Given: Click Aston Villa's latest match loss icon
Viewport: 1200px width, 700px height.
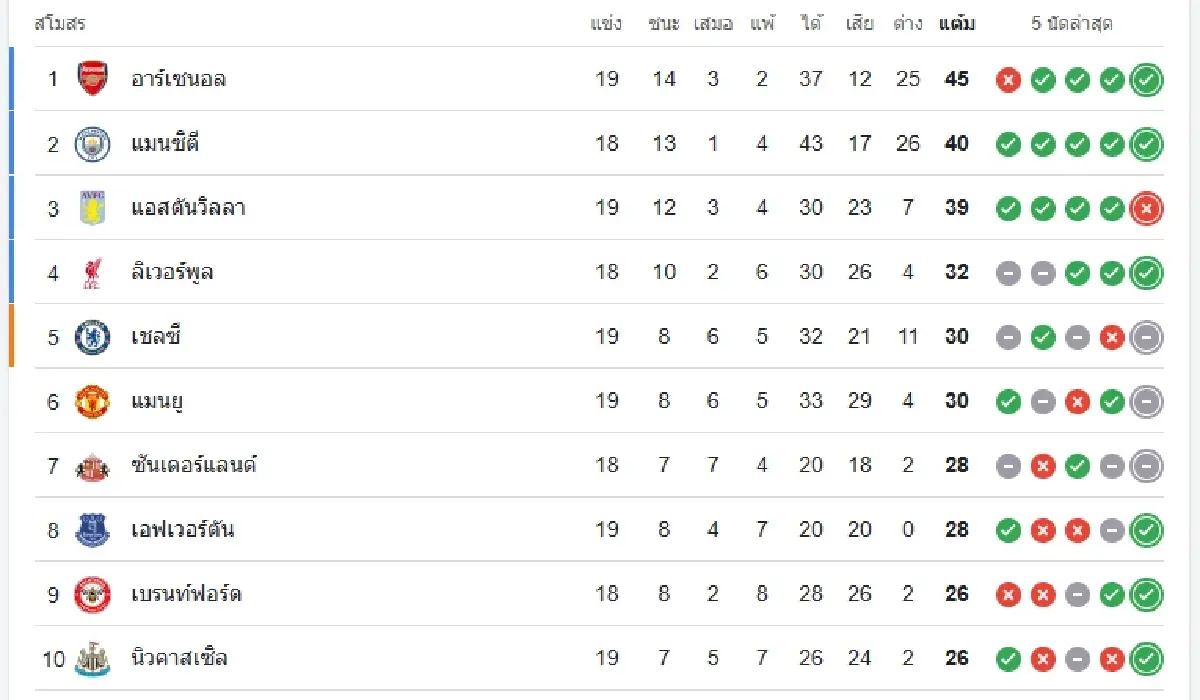Looking at the screenshot, I should point(1146,208).
